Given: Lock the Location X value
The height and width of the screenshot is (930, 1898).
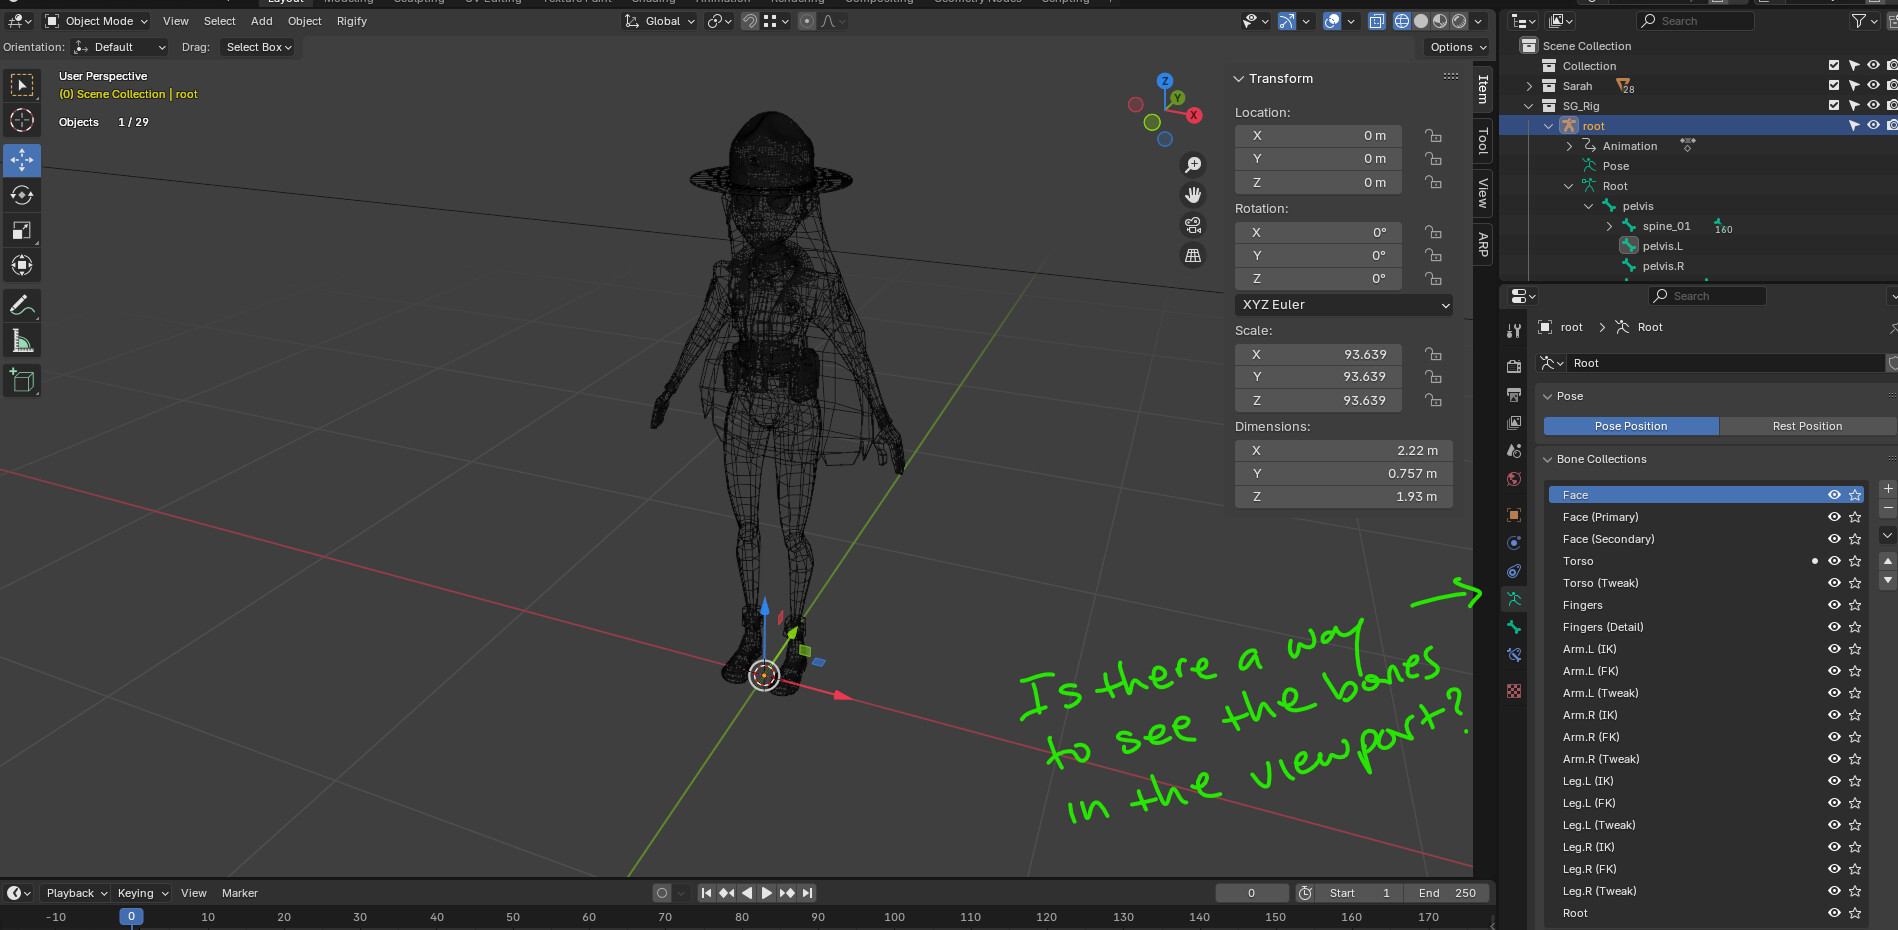Looking at the screenshot, I should pyautogui.click(x=1434, y=136).
